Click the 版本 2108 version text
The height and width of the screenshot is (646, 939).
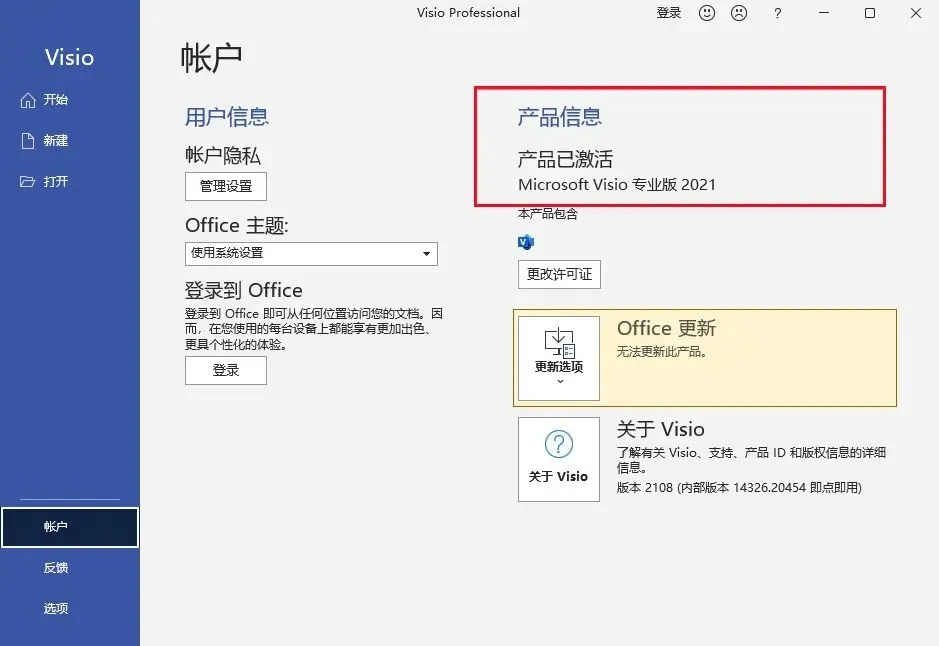(739, 488)
